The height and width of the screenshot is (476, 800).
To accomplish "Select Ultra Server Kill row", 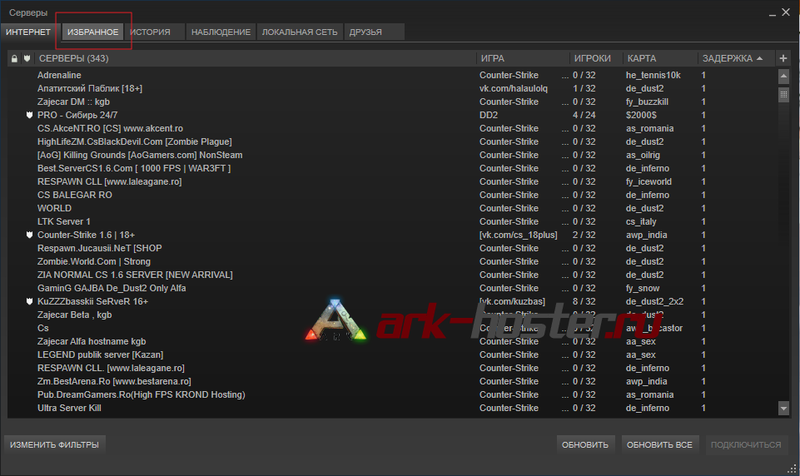I will click(391, 408).
